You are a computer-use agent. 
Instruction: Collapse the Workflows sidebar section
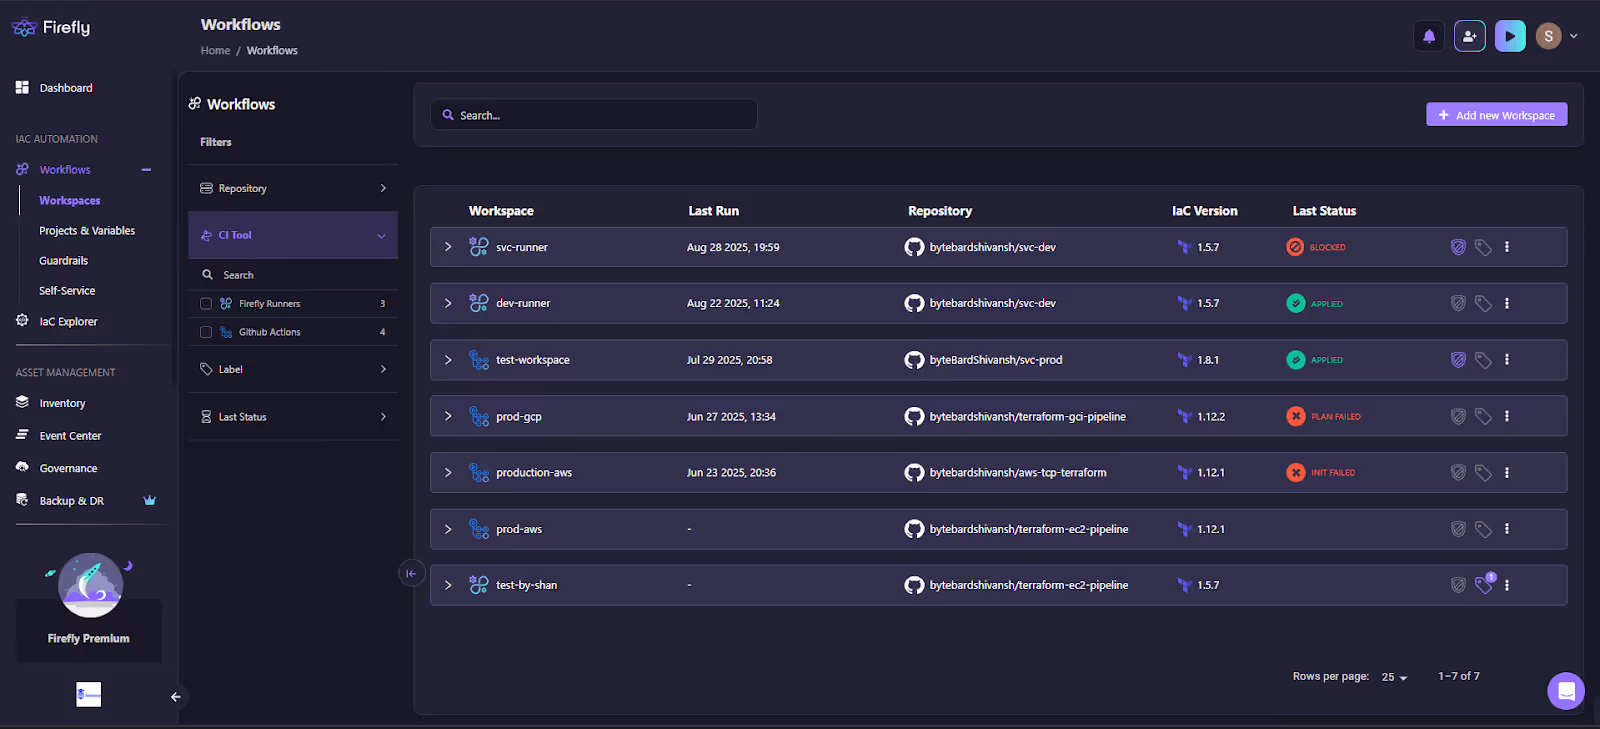pos(146,170)
